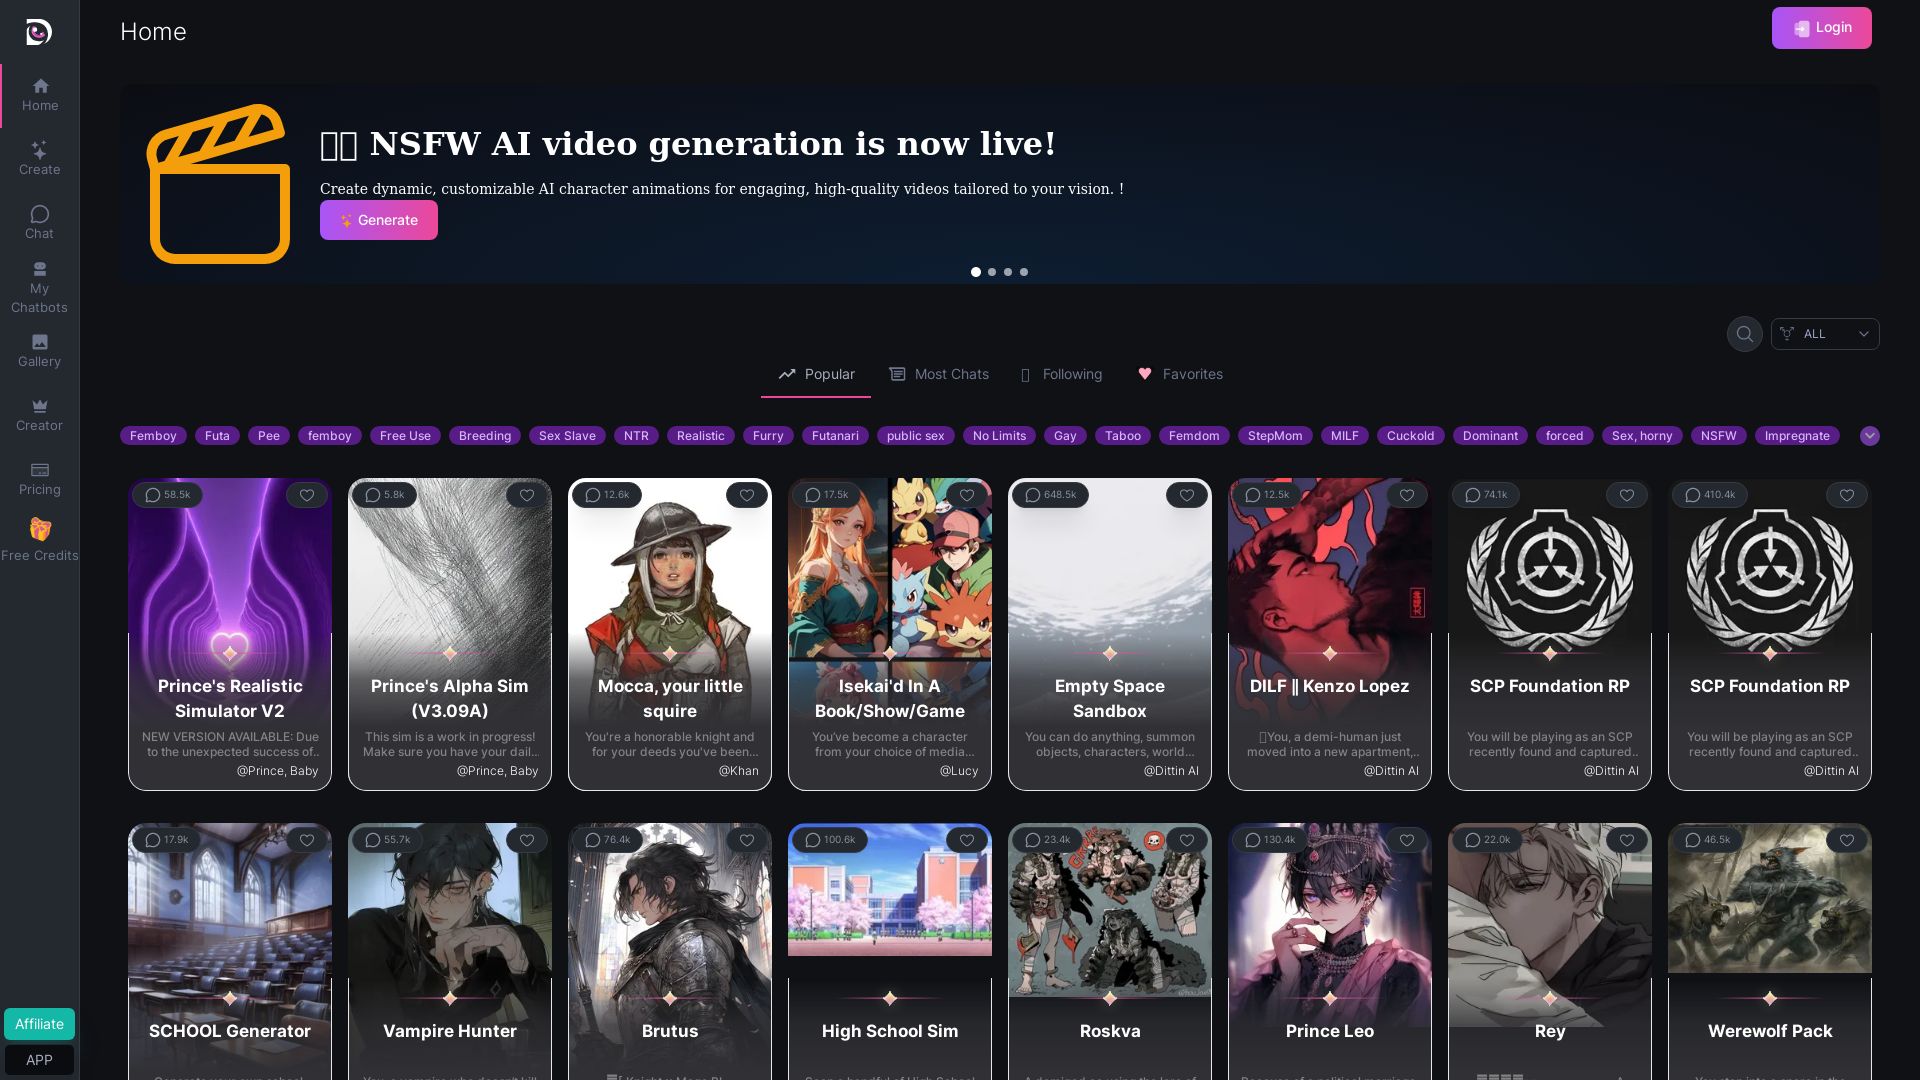Favorite the Werewolf Pack card

click(1846, 840)
